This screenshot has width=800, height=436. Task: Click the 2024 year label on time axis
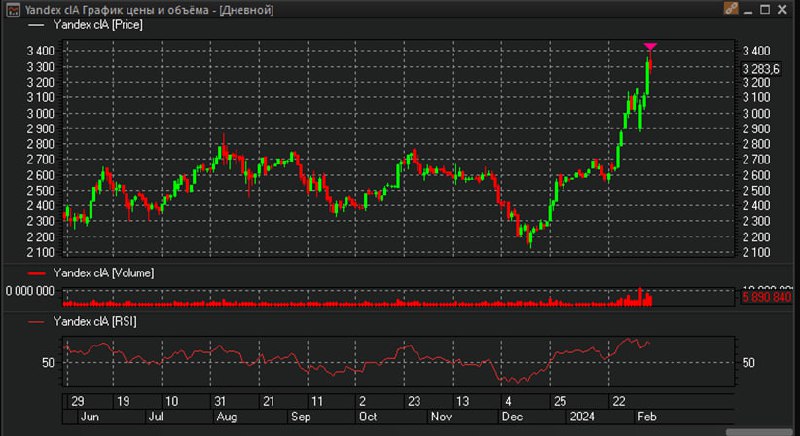582,417
